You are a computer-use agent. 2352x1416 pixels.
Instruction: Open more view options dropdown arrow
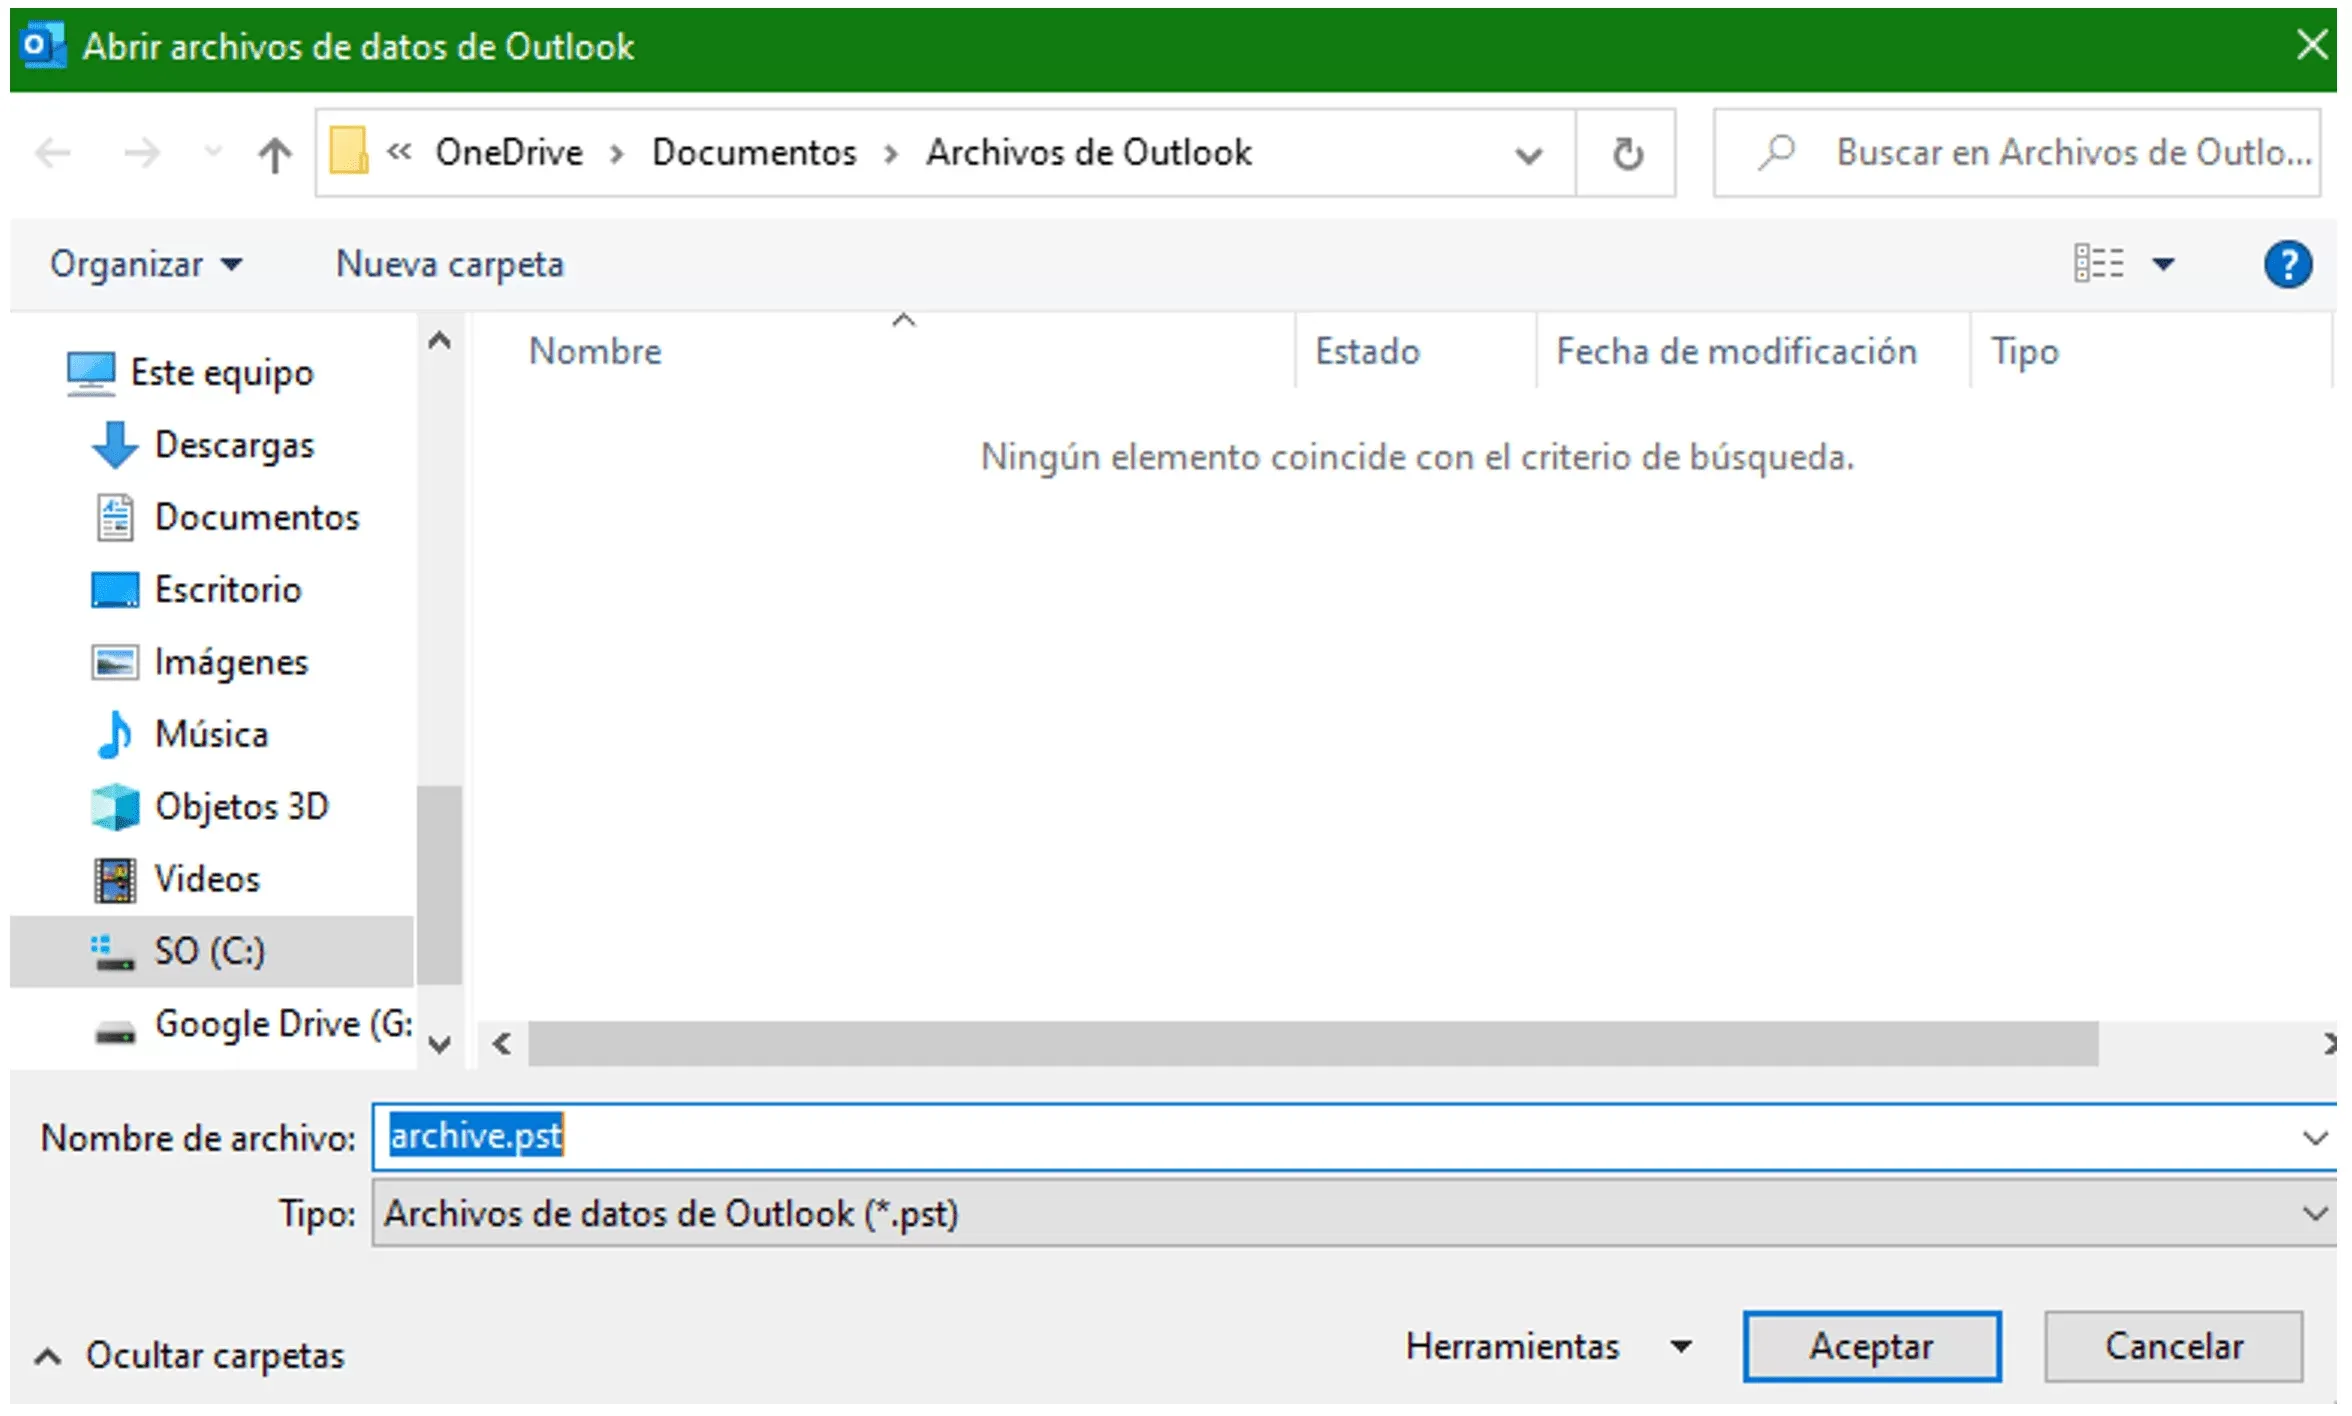2163,264
